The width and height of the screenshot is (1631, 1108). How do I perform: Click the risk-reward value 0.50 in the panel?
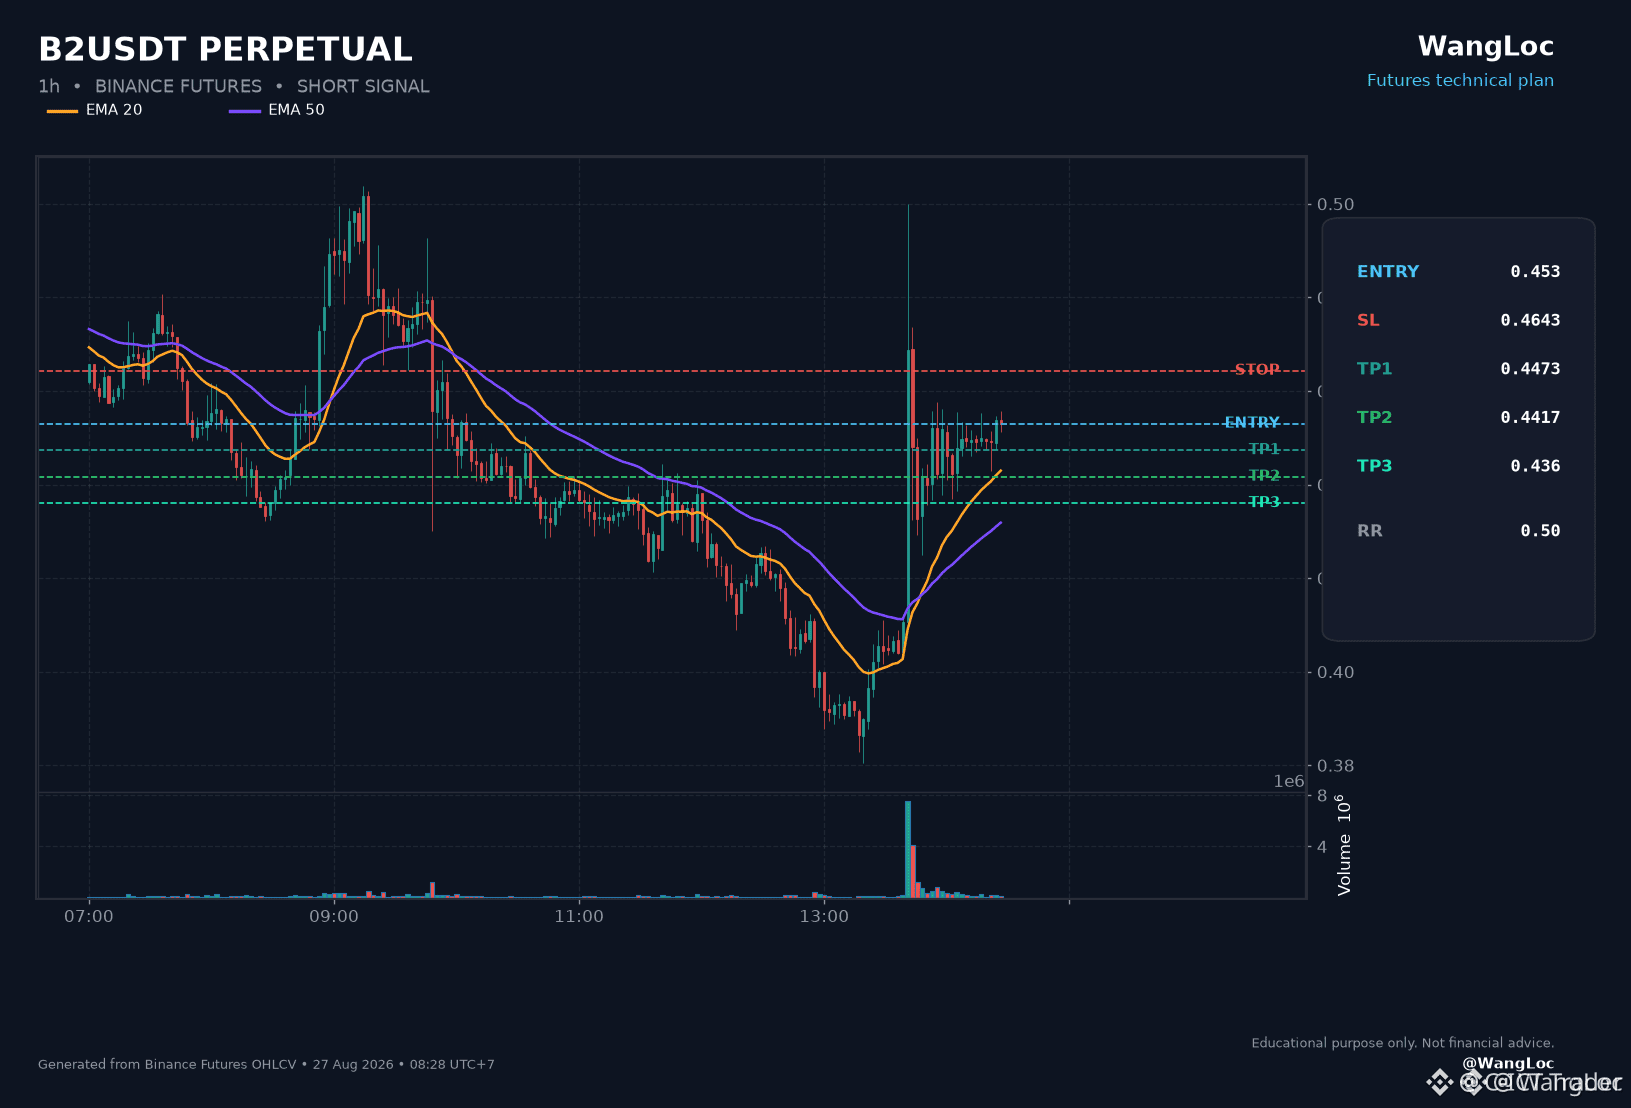[x=1540, y=530]
